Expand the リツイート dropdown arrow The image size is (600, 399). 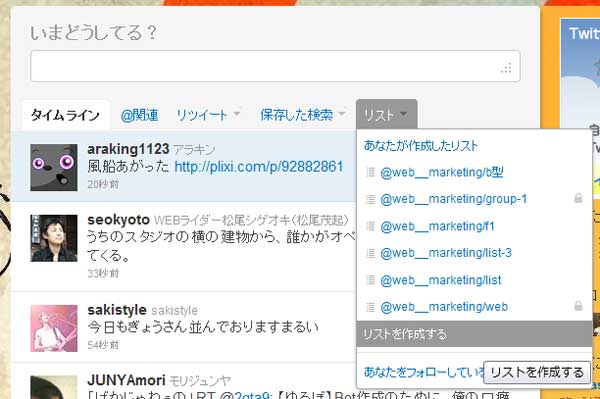click(x=236, y=114)
